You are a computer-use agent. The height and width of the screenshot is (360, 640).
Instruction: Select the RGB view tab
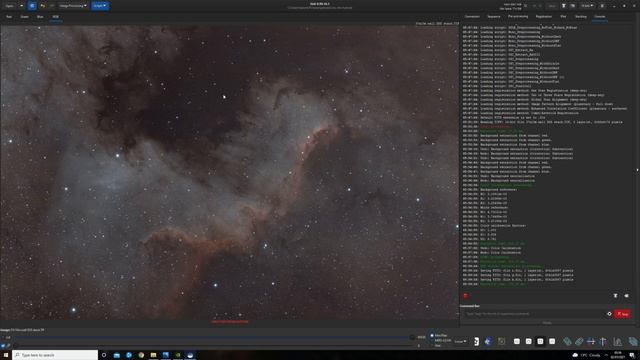pyautogui.click(x=56, y=17)
